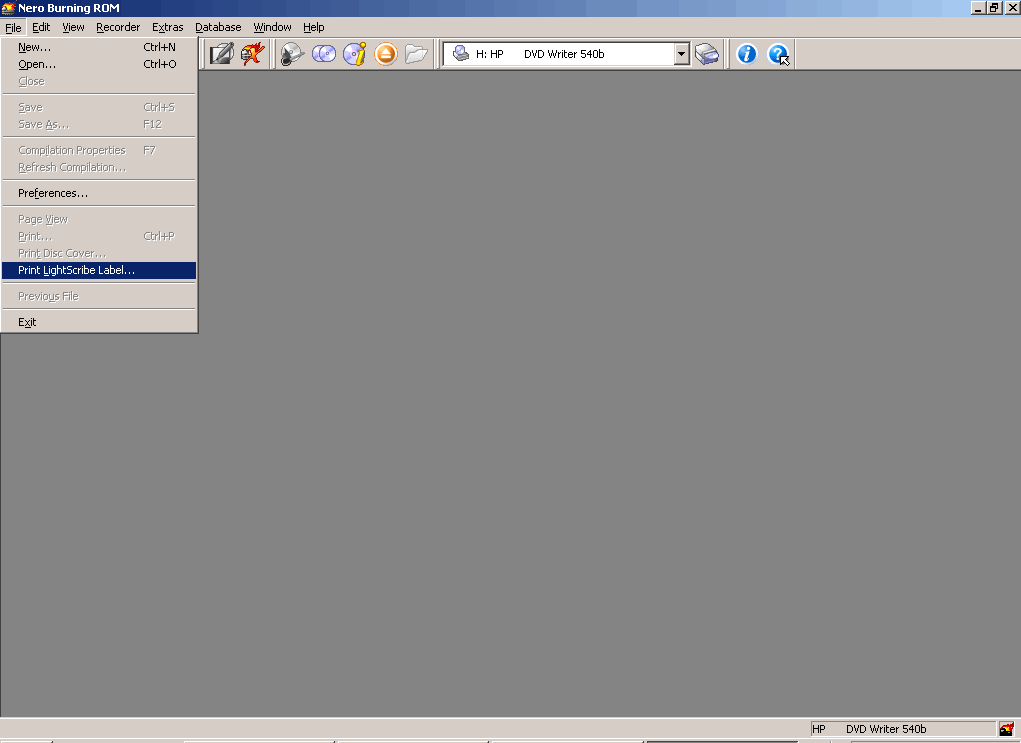This screenshot has height=743, width=1021.
Task: Open the Cover Designer pencil icon
Action: pos(221,54)
